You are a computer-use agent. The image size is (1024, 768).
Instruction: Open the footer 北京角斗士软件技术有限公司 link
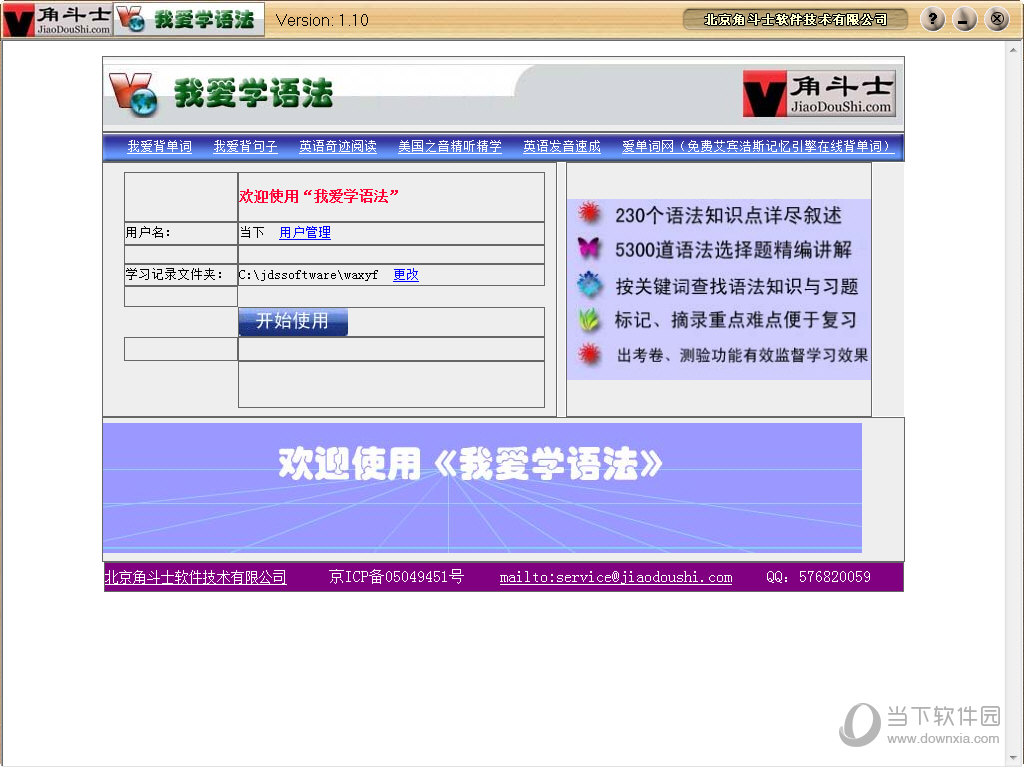click(195, 577)
